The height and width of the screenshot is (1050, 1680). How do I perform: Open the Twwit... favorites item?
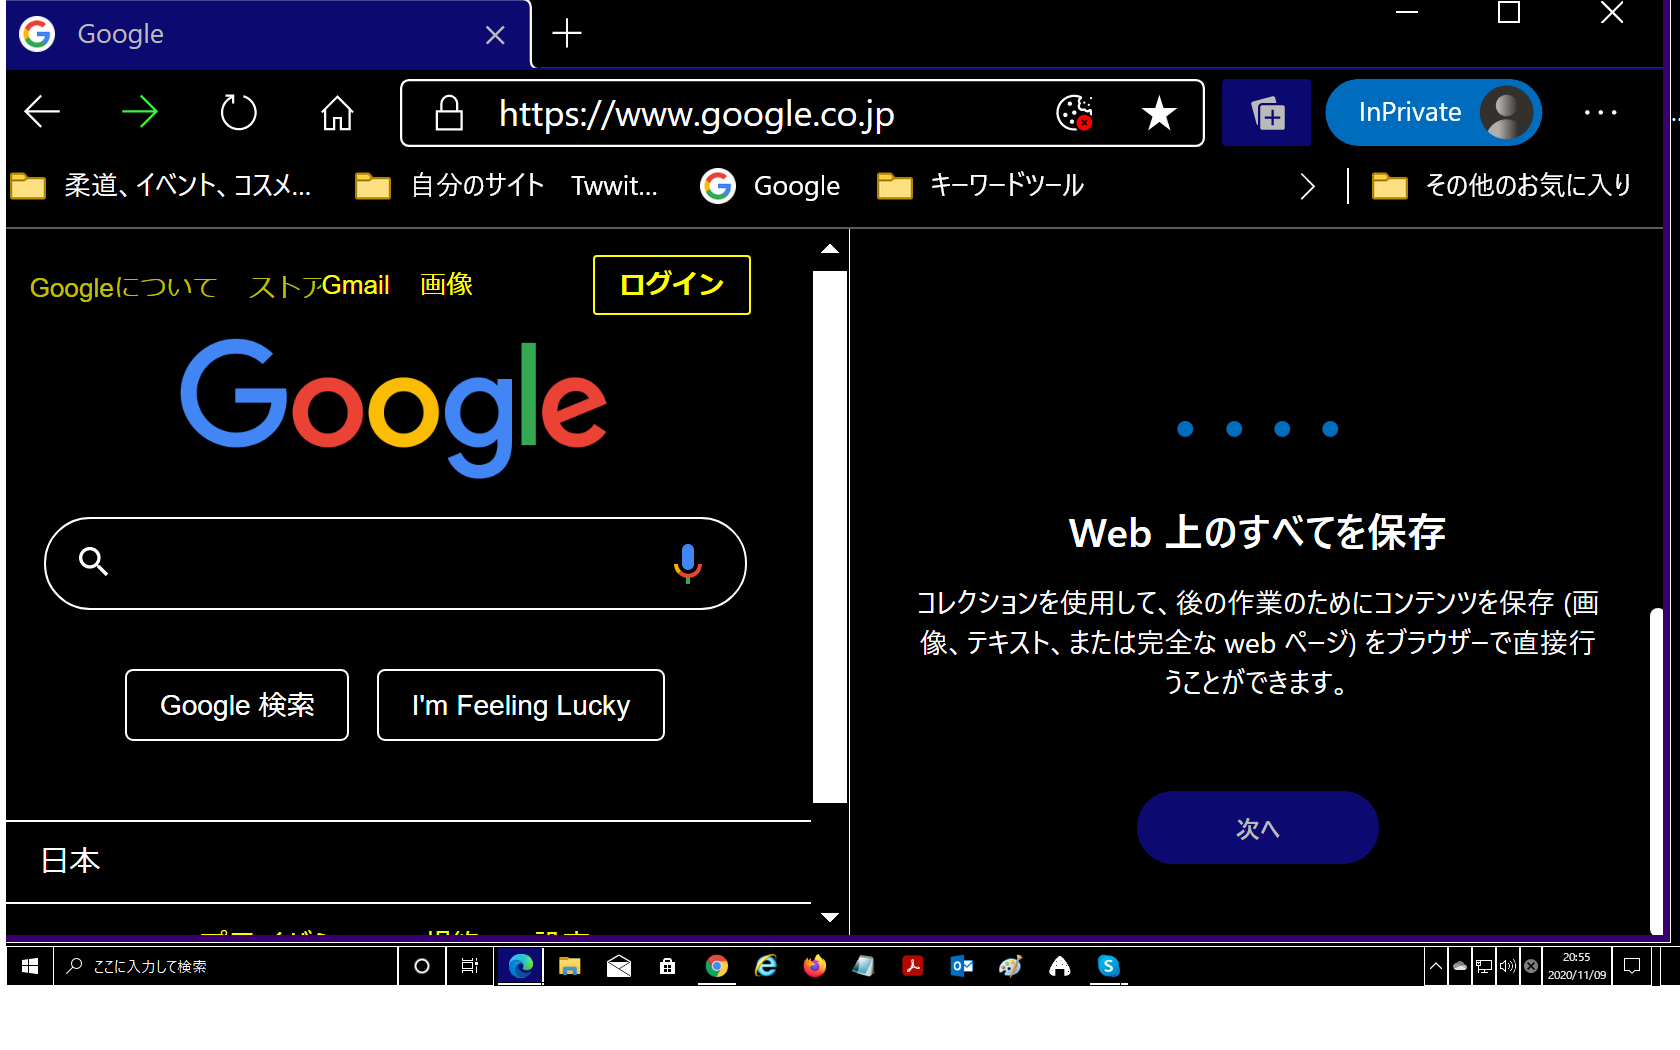pos(614,186)
